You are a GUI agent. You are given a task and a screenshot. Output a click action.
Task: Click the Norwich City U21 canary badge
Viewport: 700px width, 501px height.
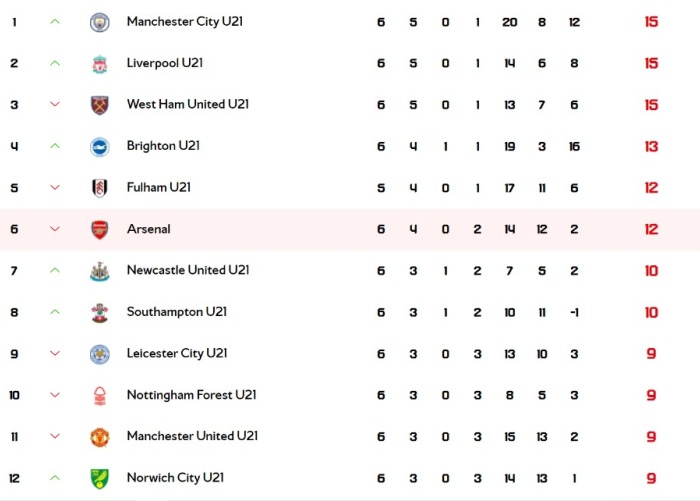click(100, 479)
